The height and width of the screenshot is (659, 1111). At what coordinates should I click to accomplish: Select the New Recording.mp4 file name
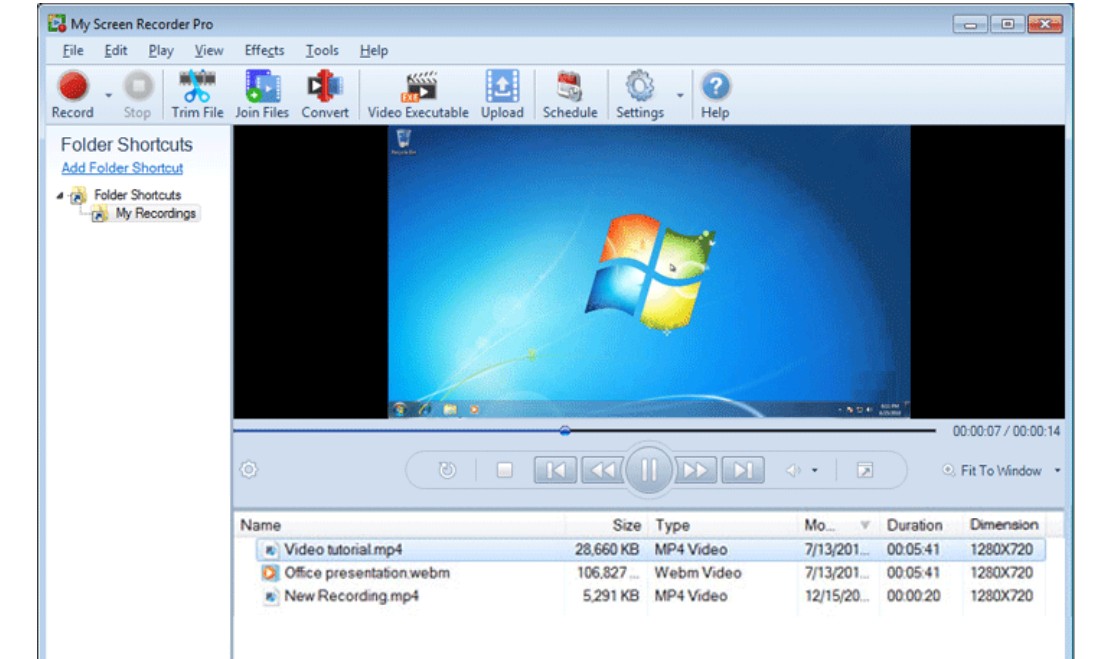(x=351, y=596)
